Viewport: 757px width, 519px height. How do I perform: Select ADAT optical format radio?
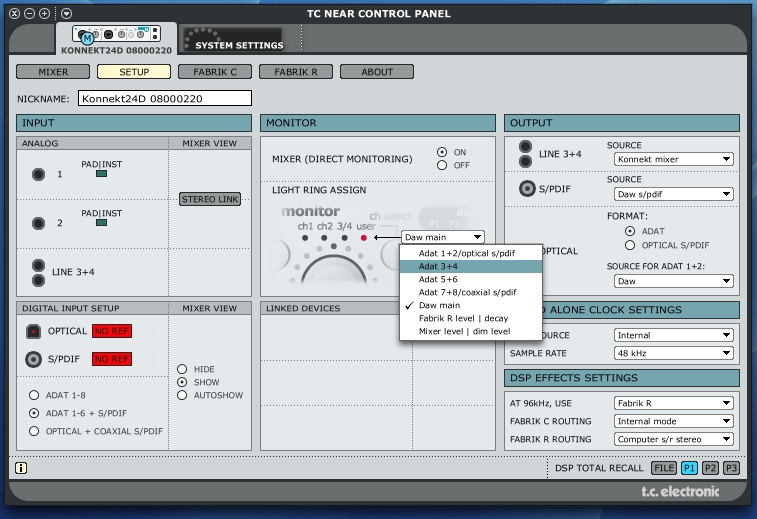click(630, 231)
